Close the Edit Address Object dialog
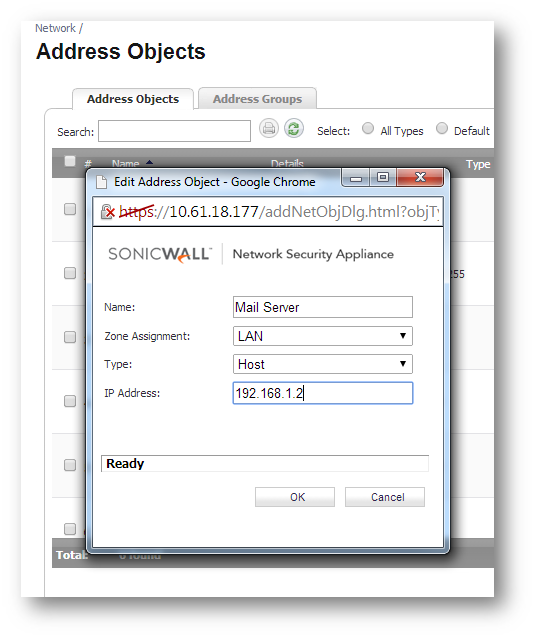Image resolution: width=536 pixels, height=639 pixels. [x=420, y=178]
